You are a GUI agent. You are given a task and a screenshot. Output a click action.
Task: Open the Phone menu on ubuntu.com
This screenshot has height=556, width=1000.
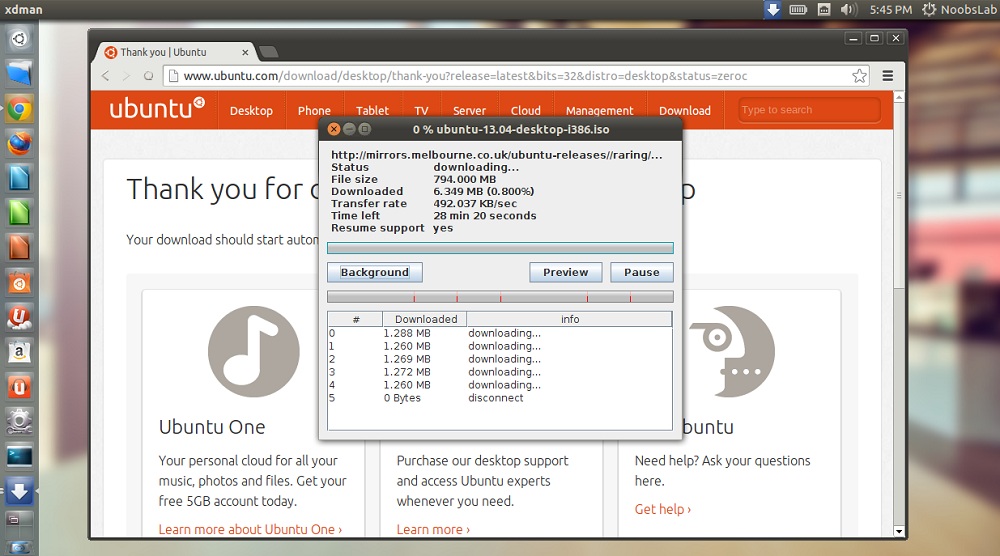point(314,110)
